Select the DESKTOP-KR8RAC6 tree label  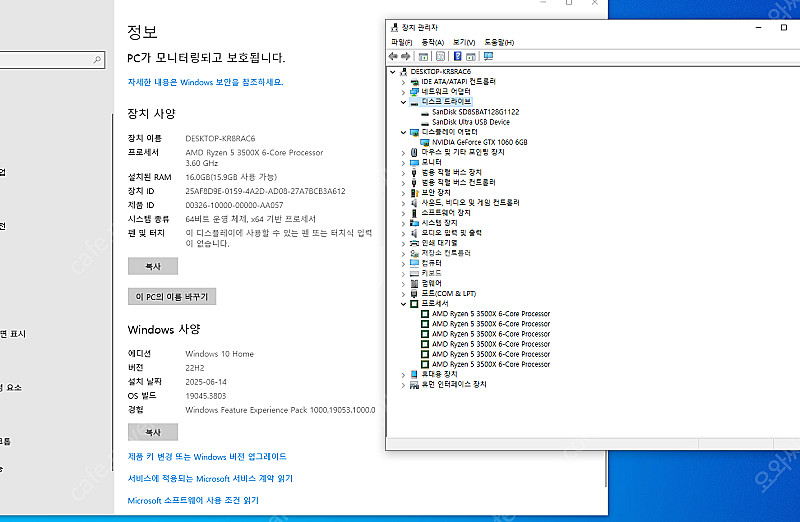pyautogui.click(x=440, y=71)
